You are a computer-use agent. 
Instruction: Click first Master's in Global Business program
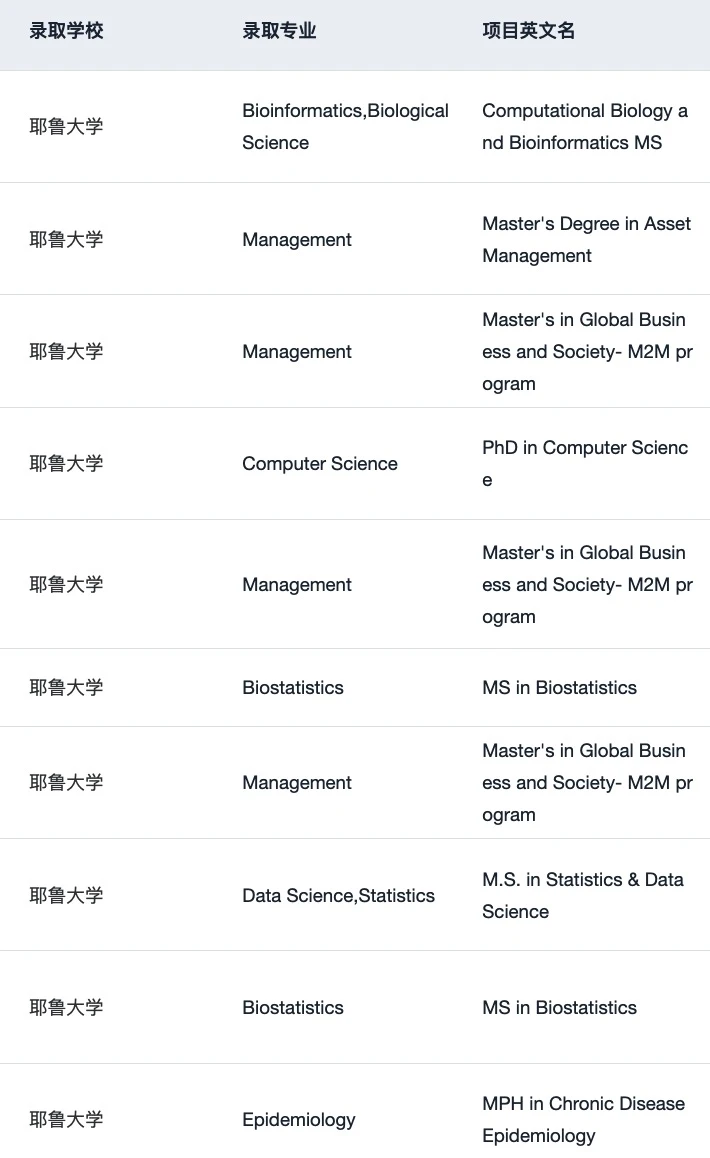pos(587,352)
